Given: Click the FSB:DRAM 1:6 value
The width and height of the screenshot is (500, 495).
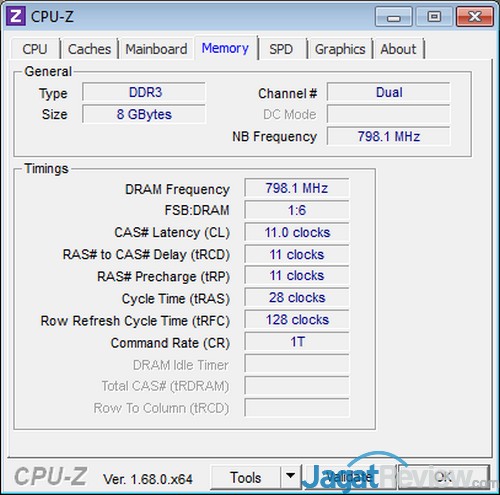Looking at the screenshot, I should point(297,210).
